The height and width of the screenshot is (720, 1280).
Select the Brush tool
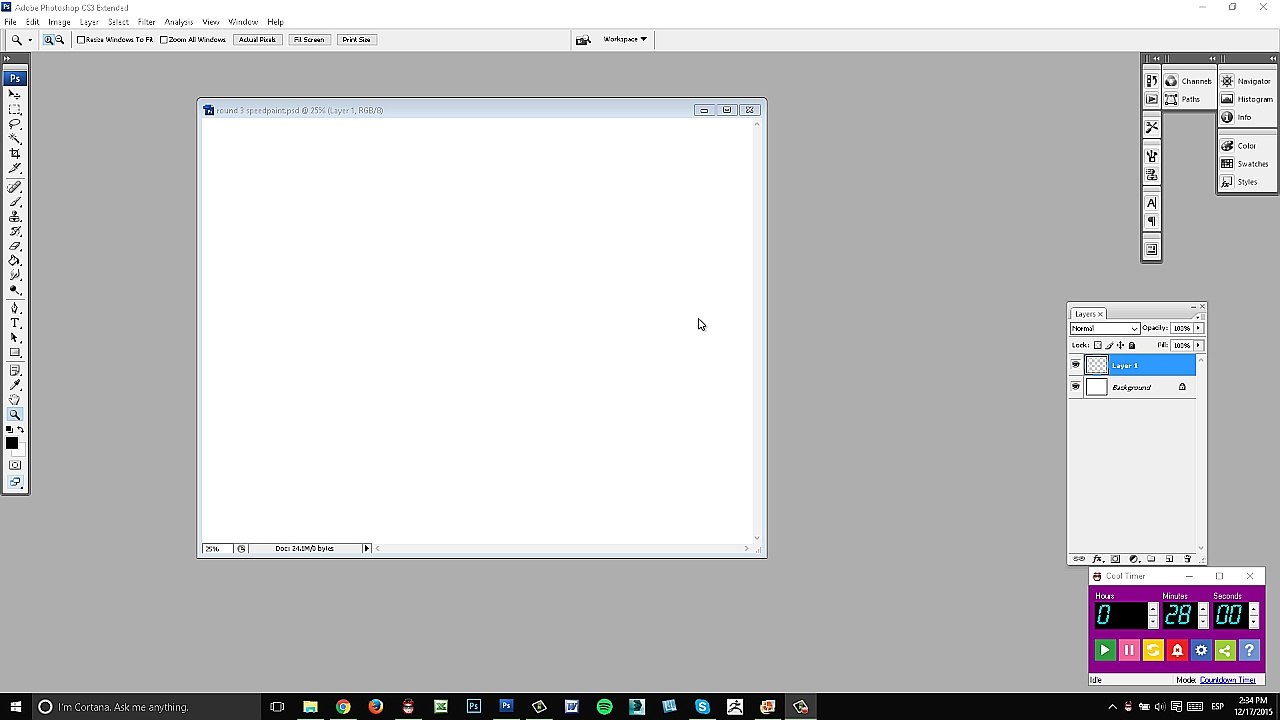coord(15,202)
